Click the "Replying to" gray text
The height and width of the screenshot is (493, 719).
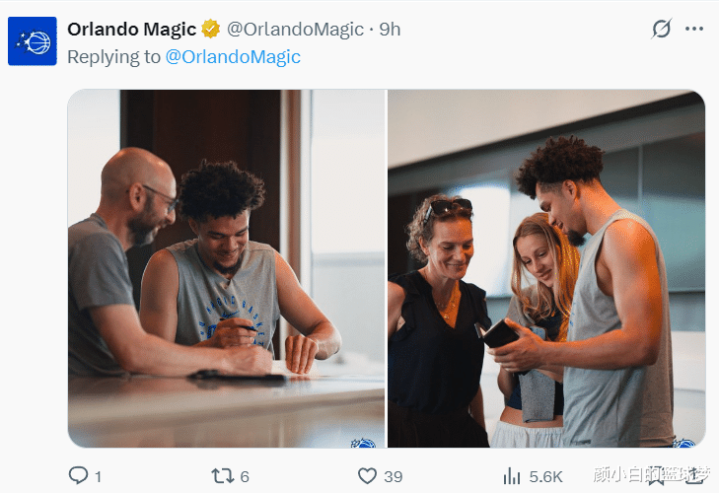pos(113,57)
